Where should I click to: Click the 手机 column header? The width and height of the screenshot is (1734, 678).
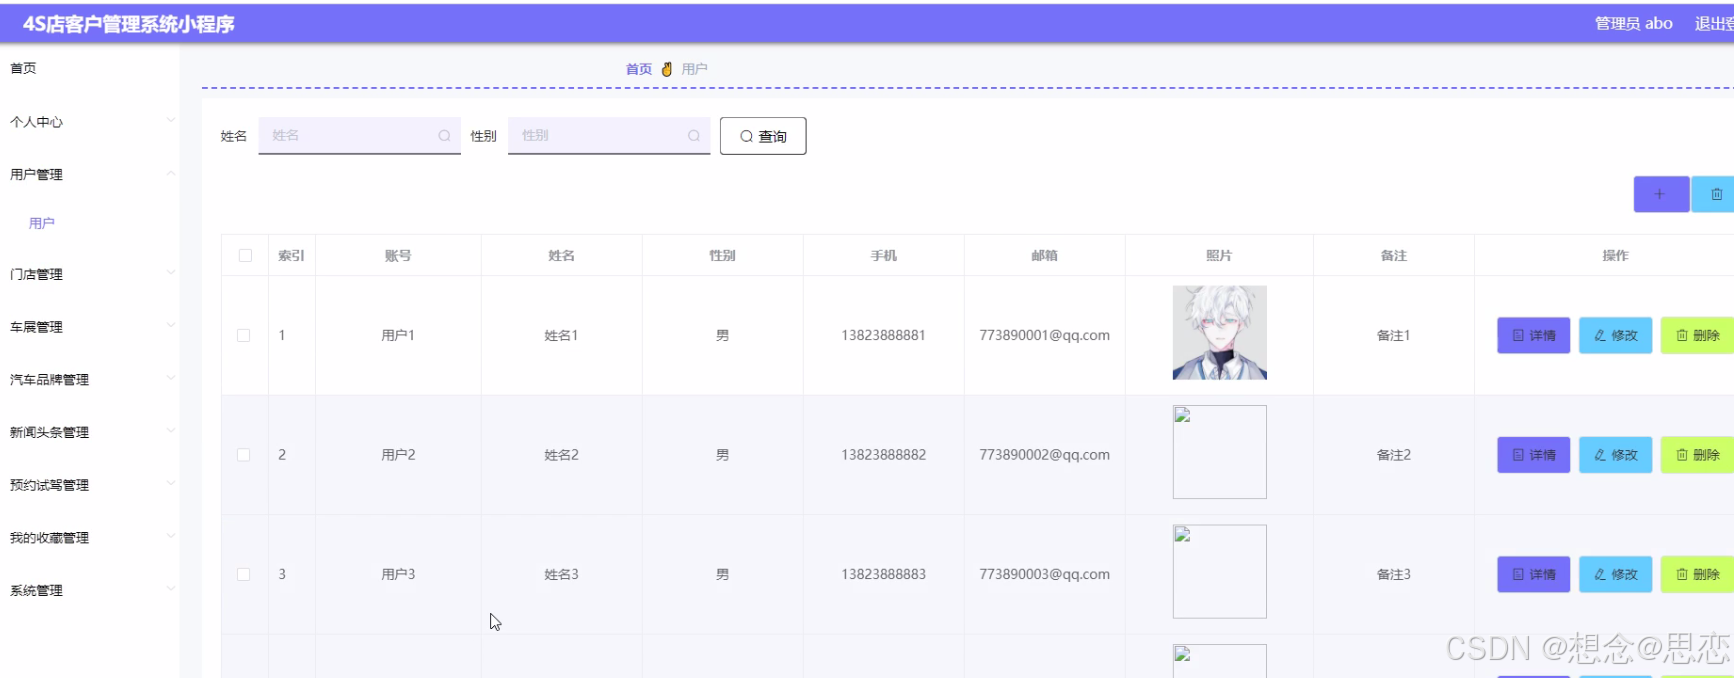point(883,256)
